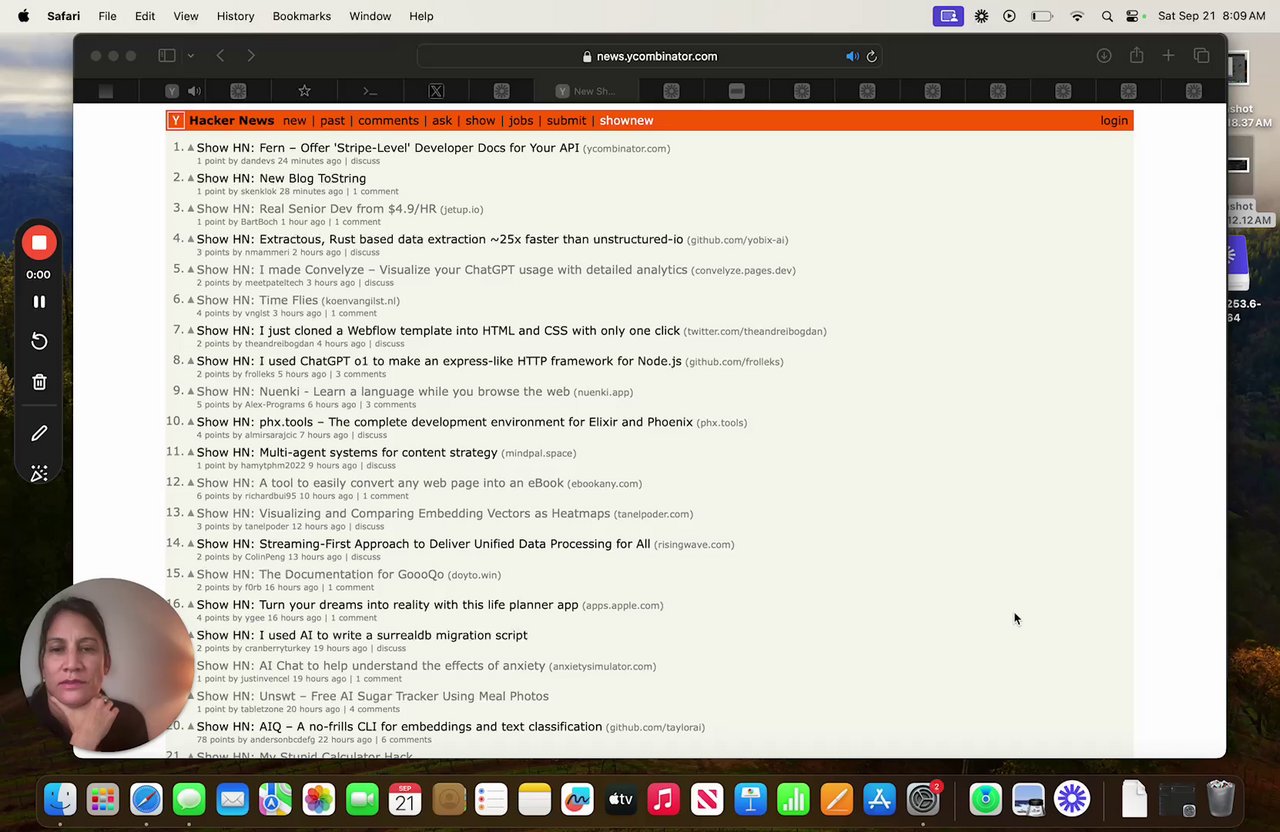This screenshot has width=1280, height=832.
Task: Delete the recording with the trash icon
Action: coord(39,382)
